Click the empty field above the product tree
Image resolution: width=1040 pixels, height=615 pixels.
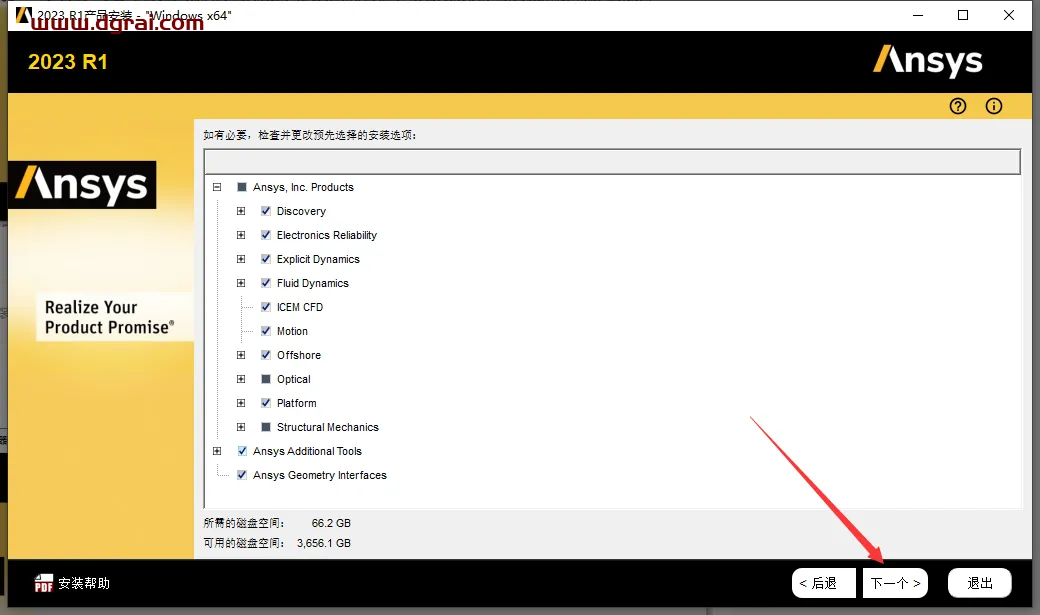click(x=612, y=161)
